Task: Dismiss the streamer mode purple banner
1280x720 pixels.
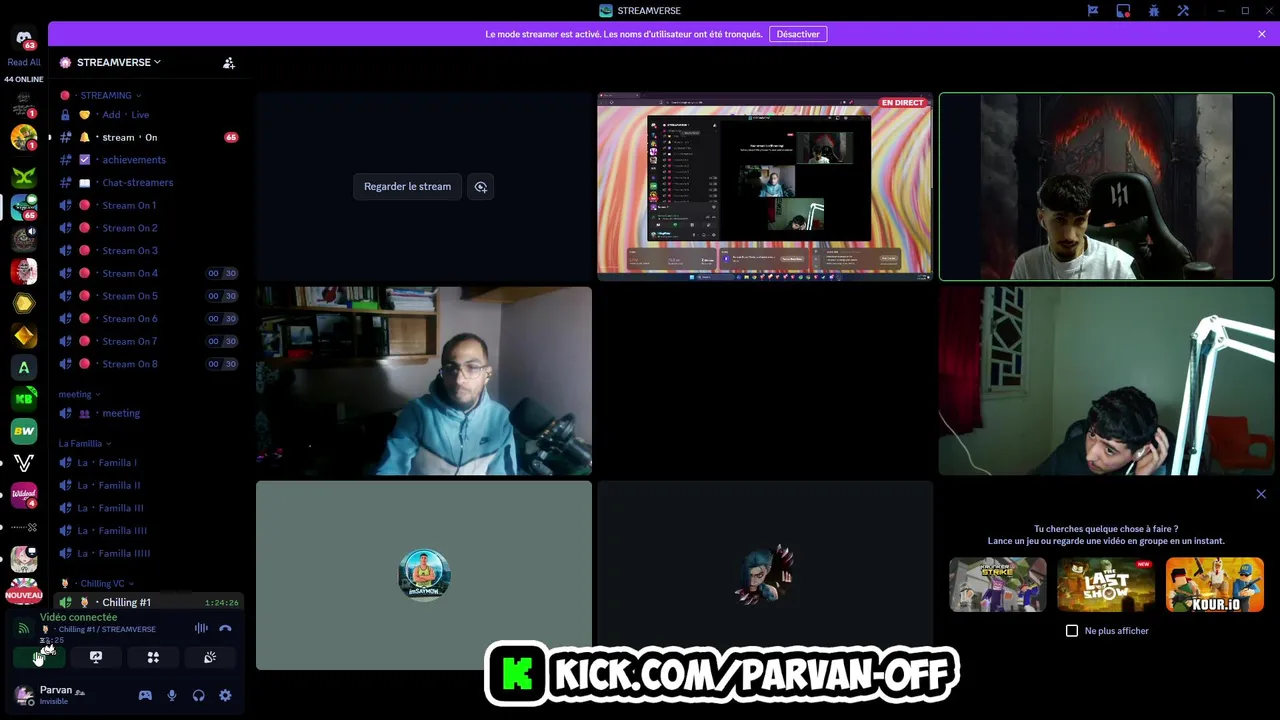Action: [x=1262, y=34]
